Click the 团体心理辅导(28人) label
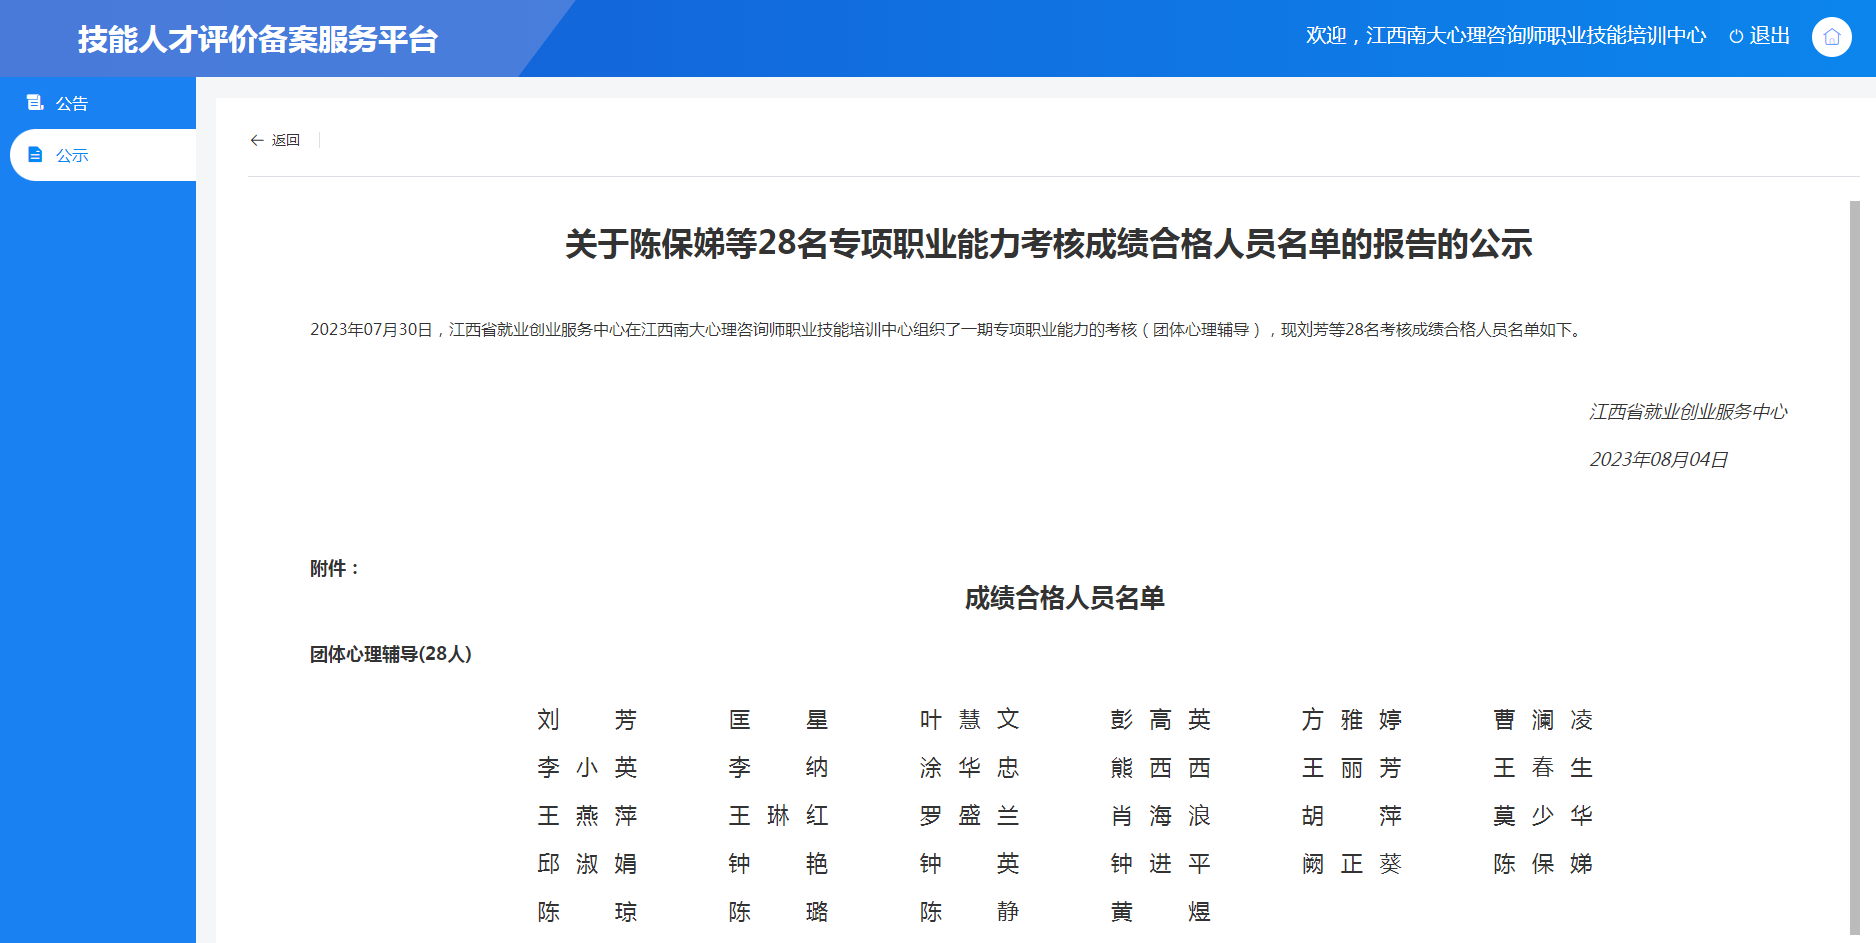 pos(390,656)
